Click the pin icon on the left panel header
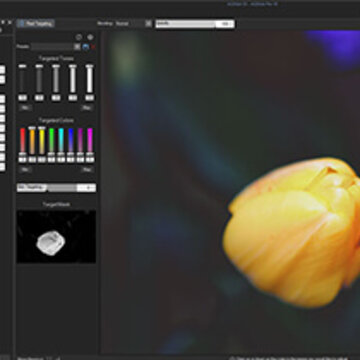 (x=3, y=22)
